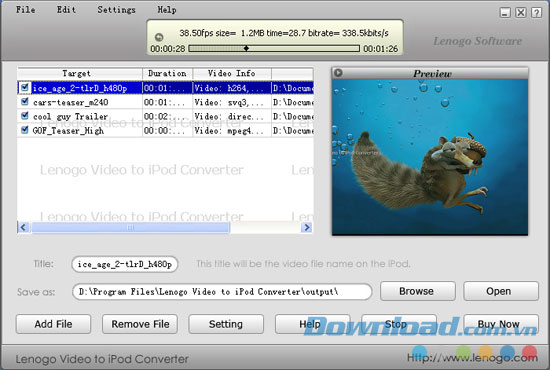
Task: Click the Save as path field
Action: click(222, 292)
